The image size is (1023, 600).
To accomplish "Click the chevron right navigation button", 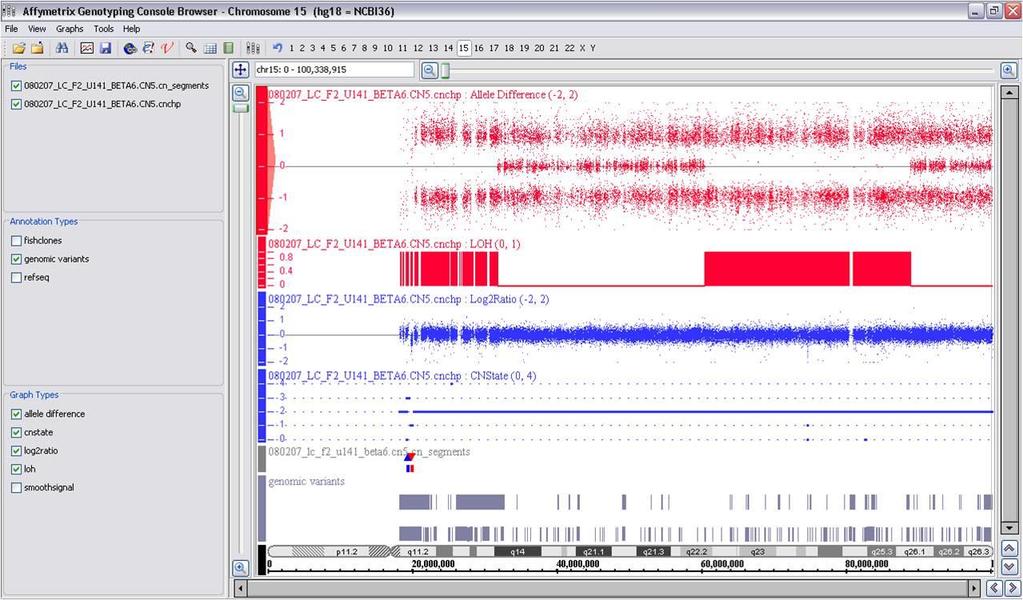I will pos(1012,588).
